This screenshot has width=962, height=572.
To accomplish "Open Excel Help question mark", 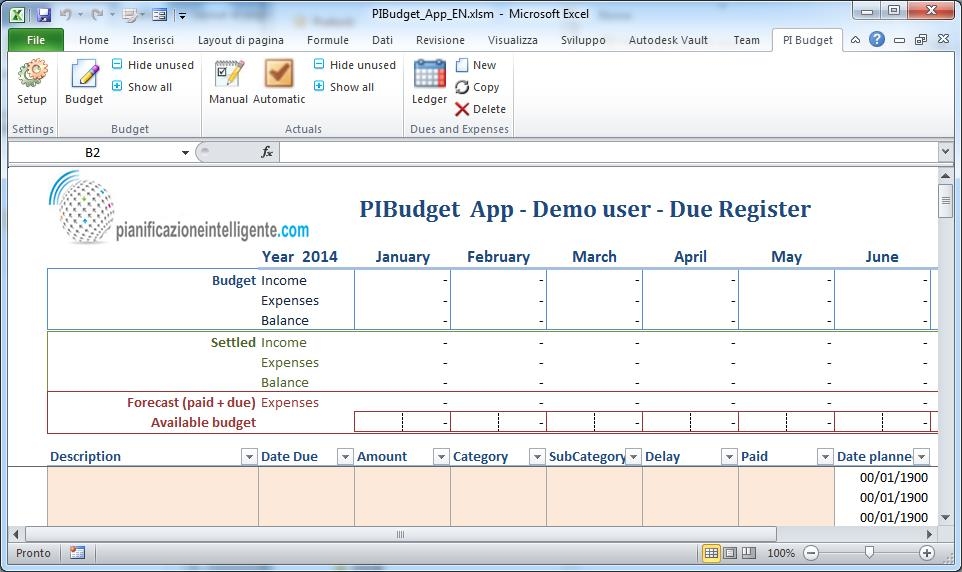I will [877, 39].
